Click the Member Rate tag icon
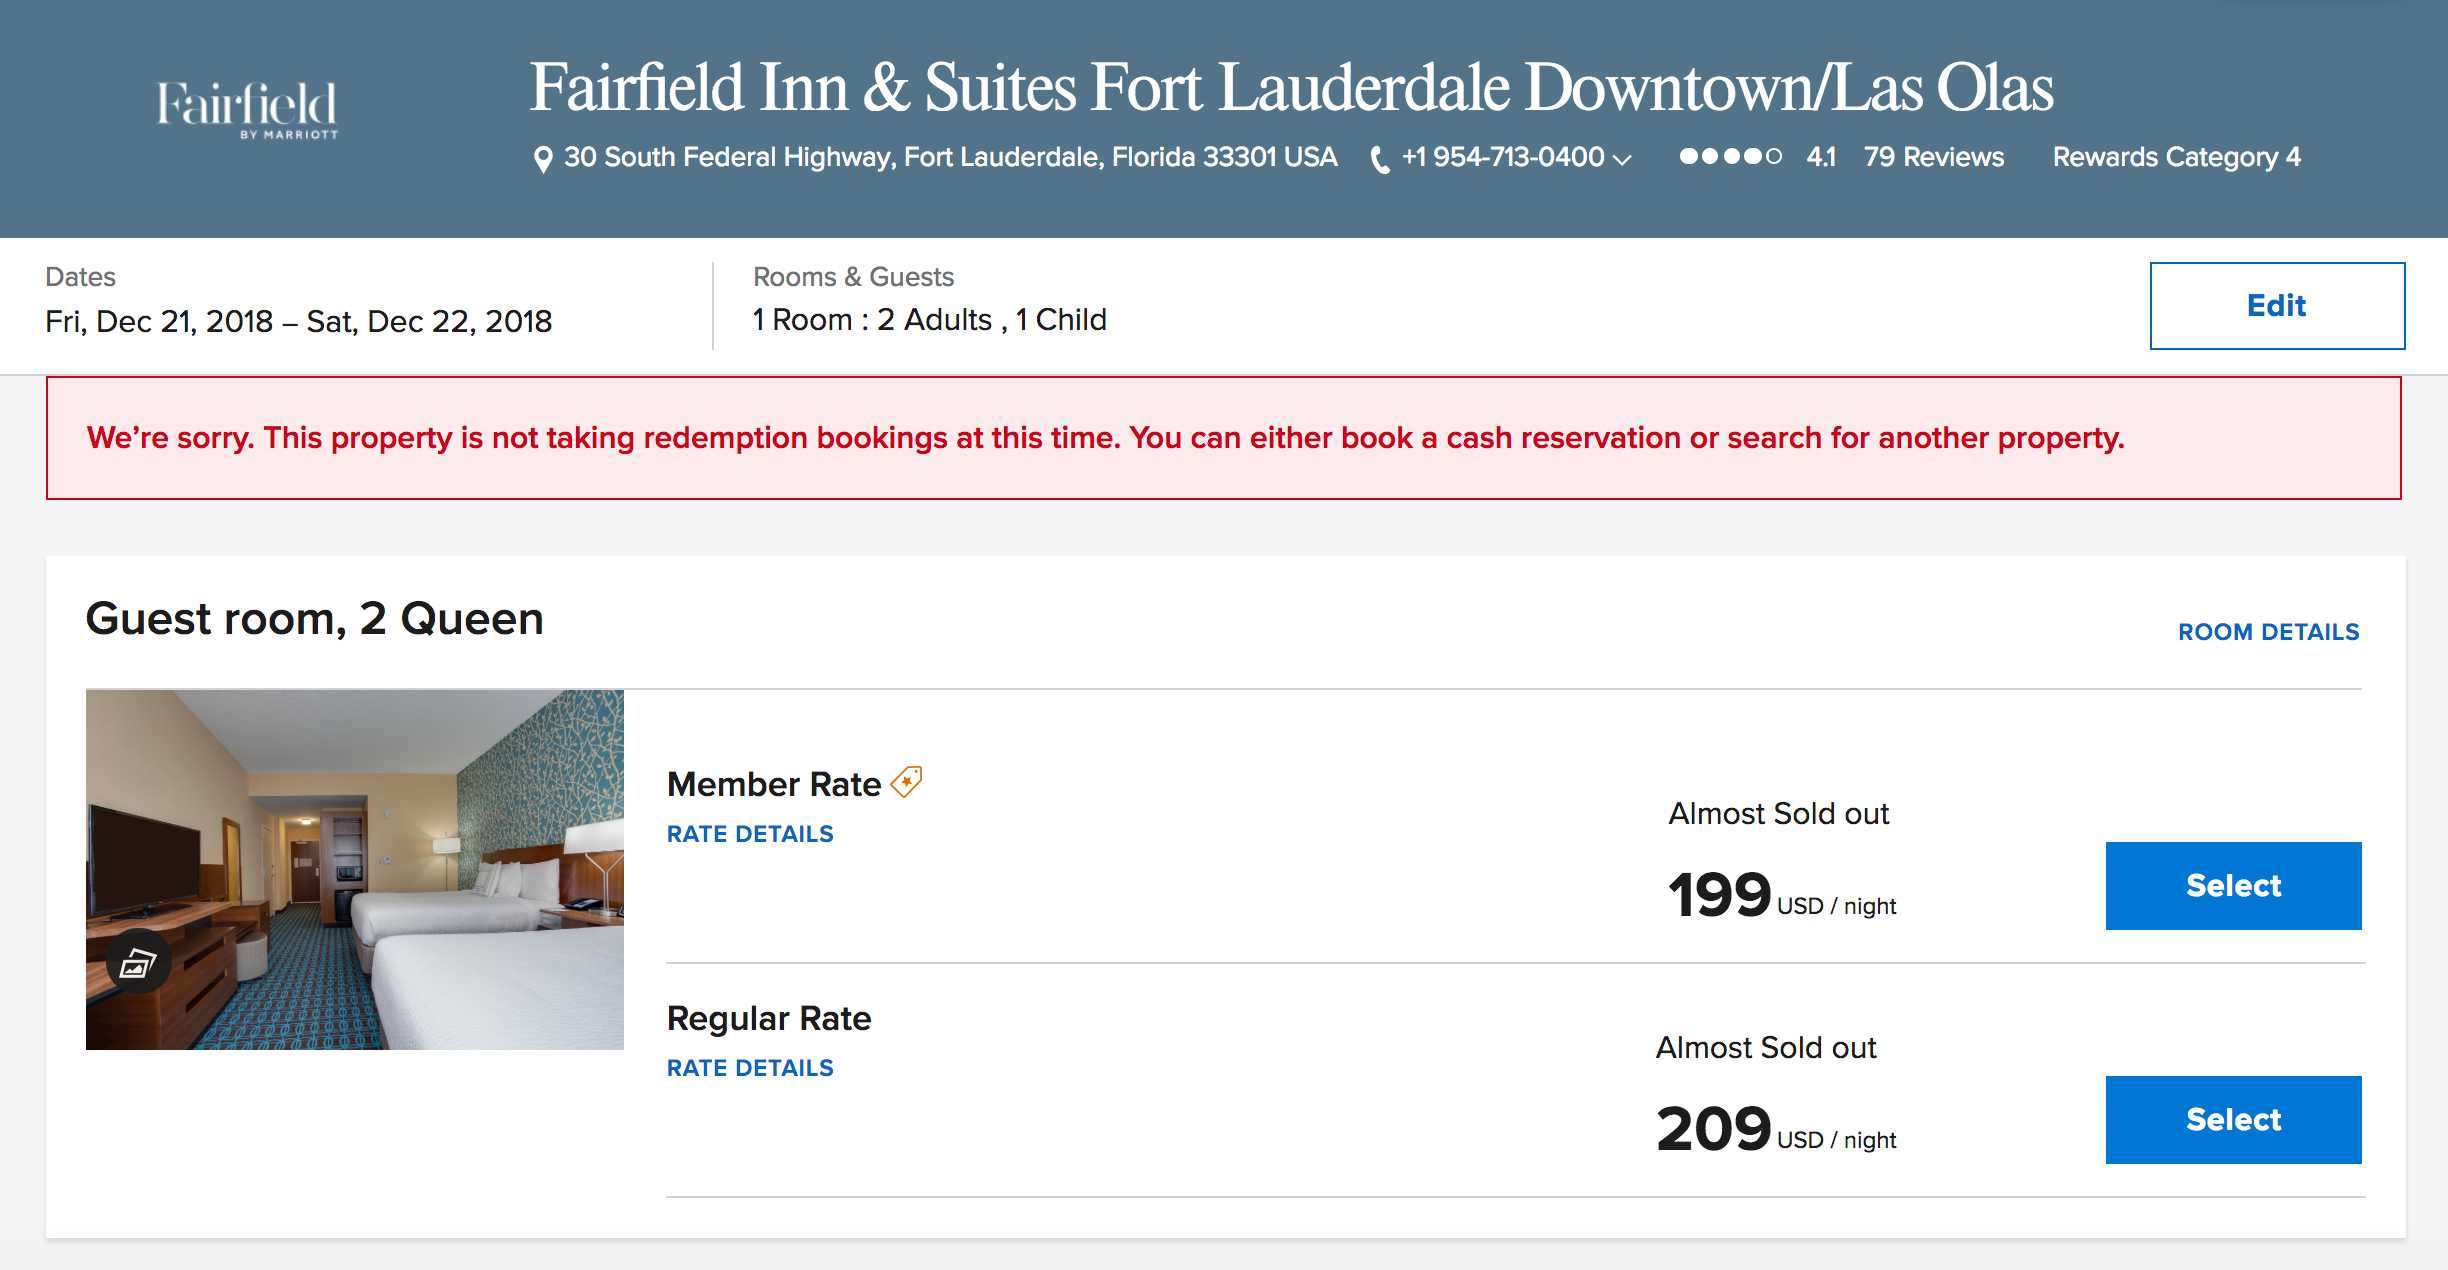2448x1270 pixels. [907, 781]
